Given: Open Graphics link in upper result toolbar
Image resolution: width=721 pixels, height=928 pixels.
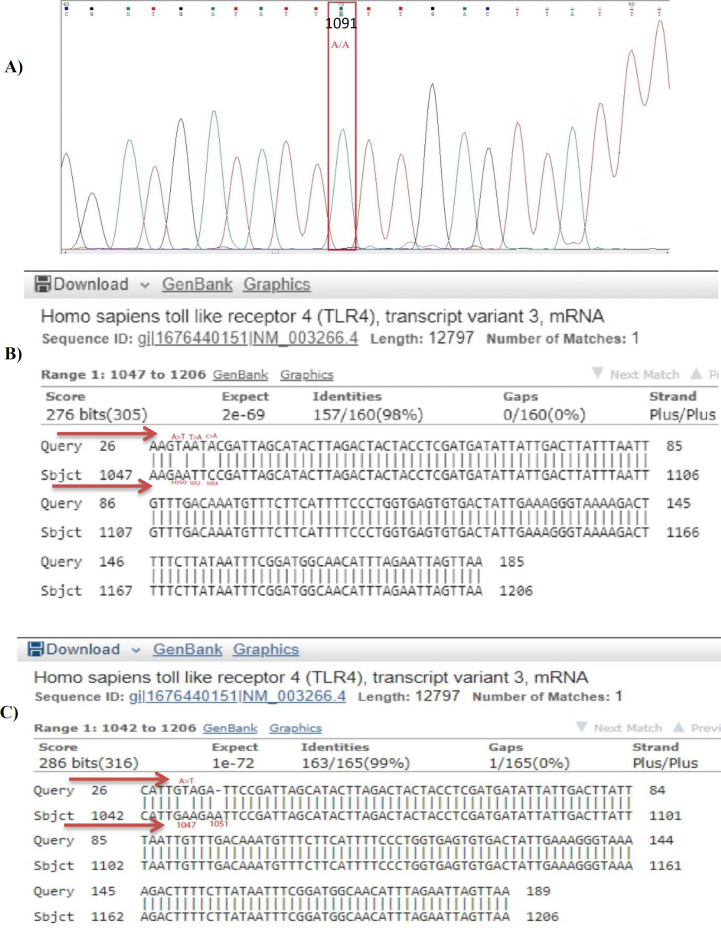Looking at the screenshot, I should [x=277, y=283].
